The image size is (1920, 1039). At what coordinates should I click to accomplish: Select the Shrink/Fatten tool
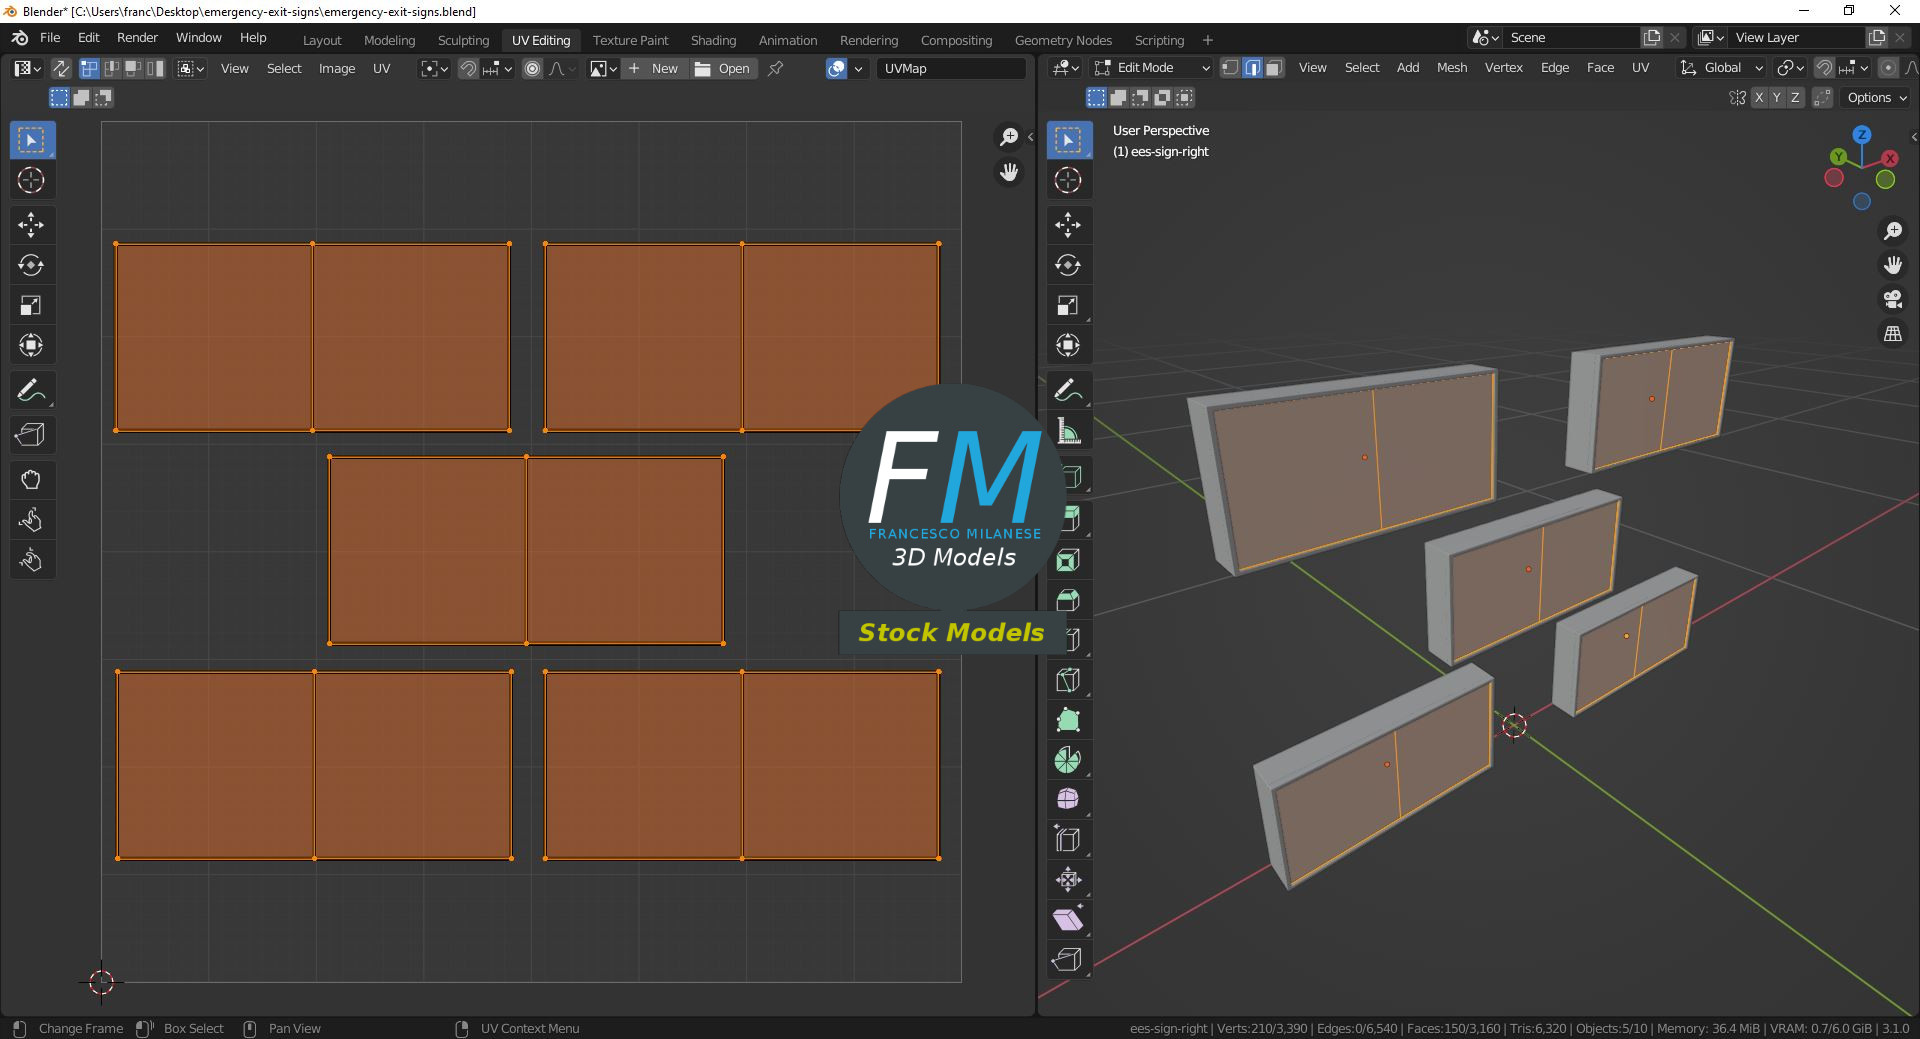coord(1068,880)
